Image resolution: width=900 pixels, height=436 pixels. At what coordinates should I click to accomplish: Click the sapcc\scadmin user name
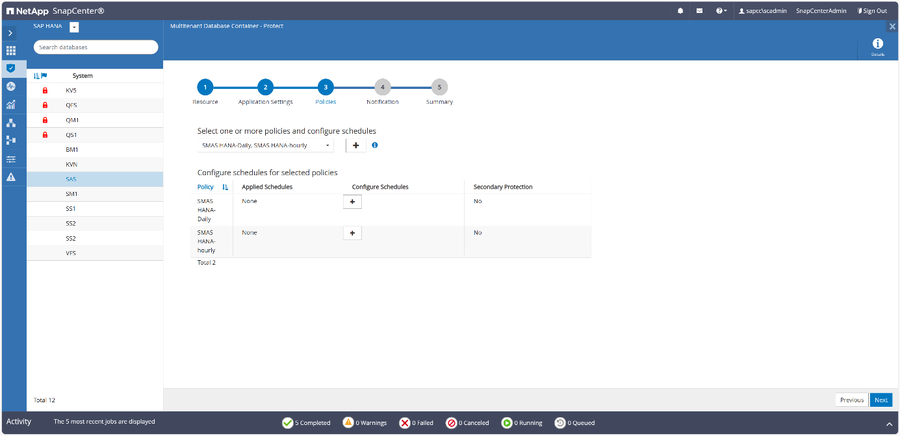point(763,11)
